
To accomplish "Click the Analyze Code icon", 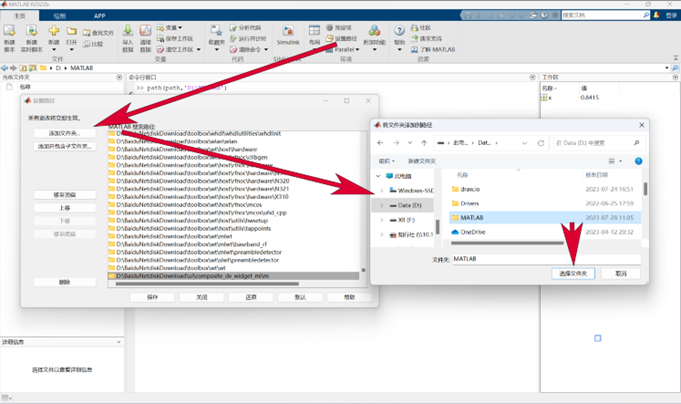I will pyautogui.click(x=233, y=28).
